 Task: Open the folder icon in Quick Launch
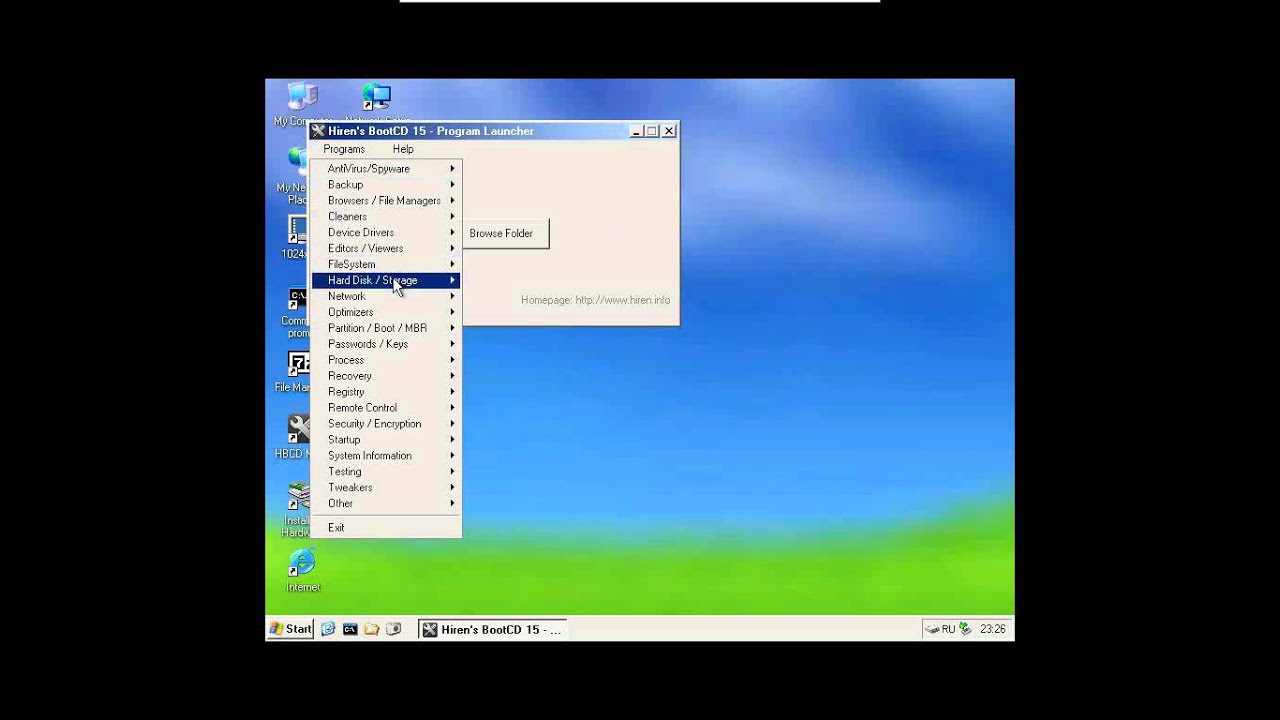click(372, 629)
